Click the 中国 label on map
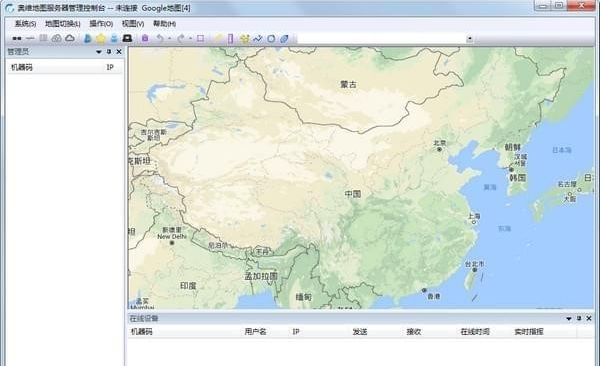This screenshot has width=601, height=366. 353,194
